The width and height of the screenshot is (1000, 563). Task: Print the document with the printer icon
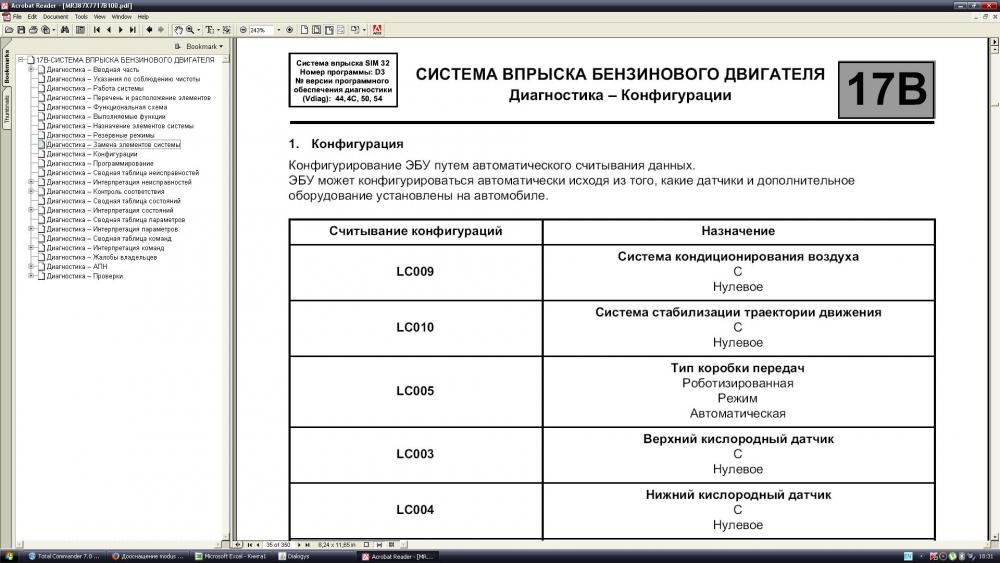(33, 30)
